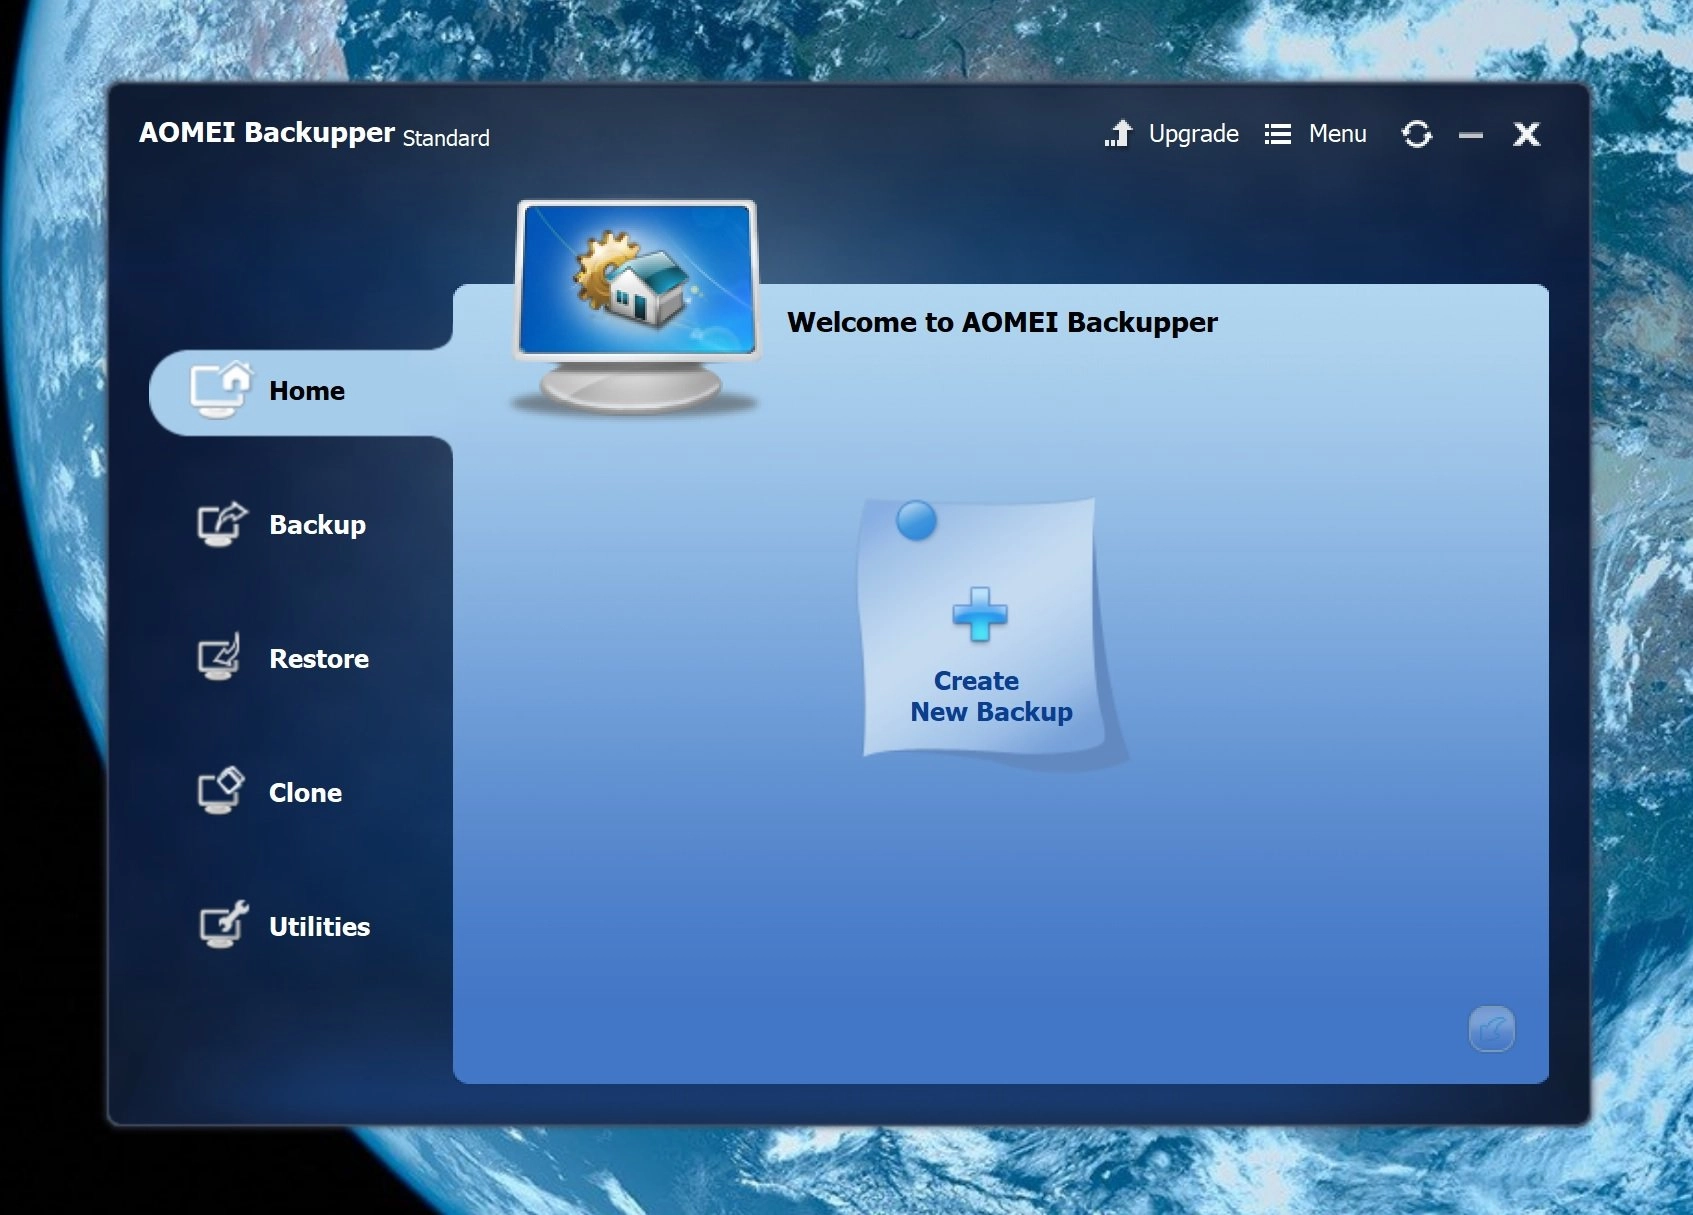Click the Clone icon in sidebar
The image size is (1693, 1215).
coord(220,791)
